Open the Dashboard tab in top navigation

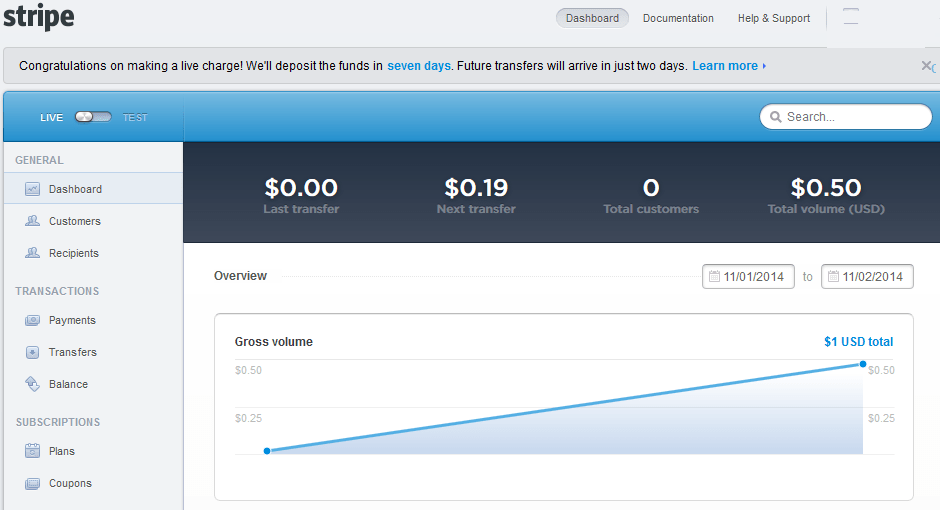point(592,18)
